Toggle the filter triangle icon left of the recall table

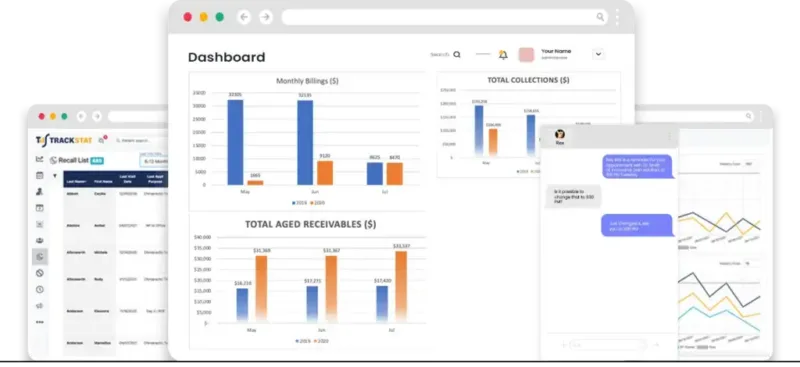(x=55, y=176)
